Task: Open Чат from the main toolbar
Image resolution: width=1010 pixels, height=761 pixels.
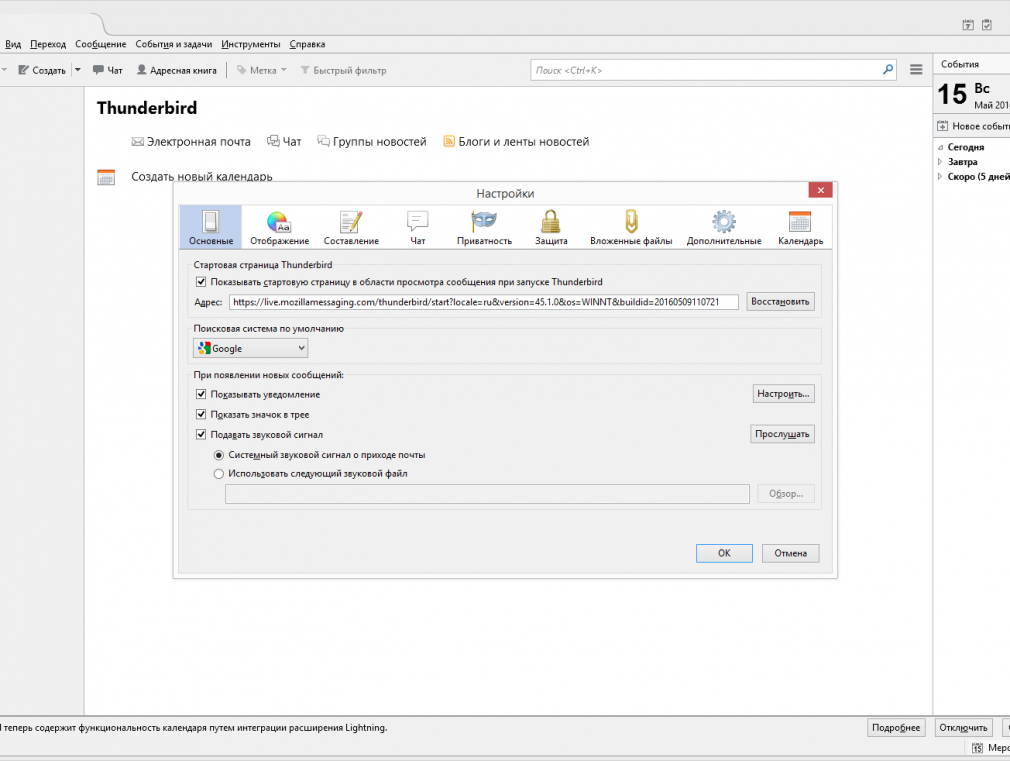Action: (108, 70)
